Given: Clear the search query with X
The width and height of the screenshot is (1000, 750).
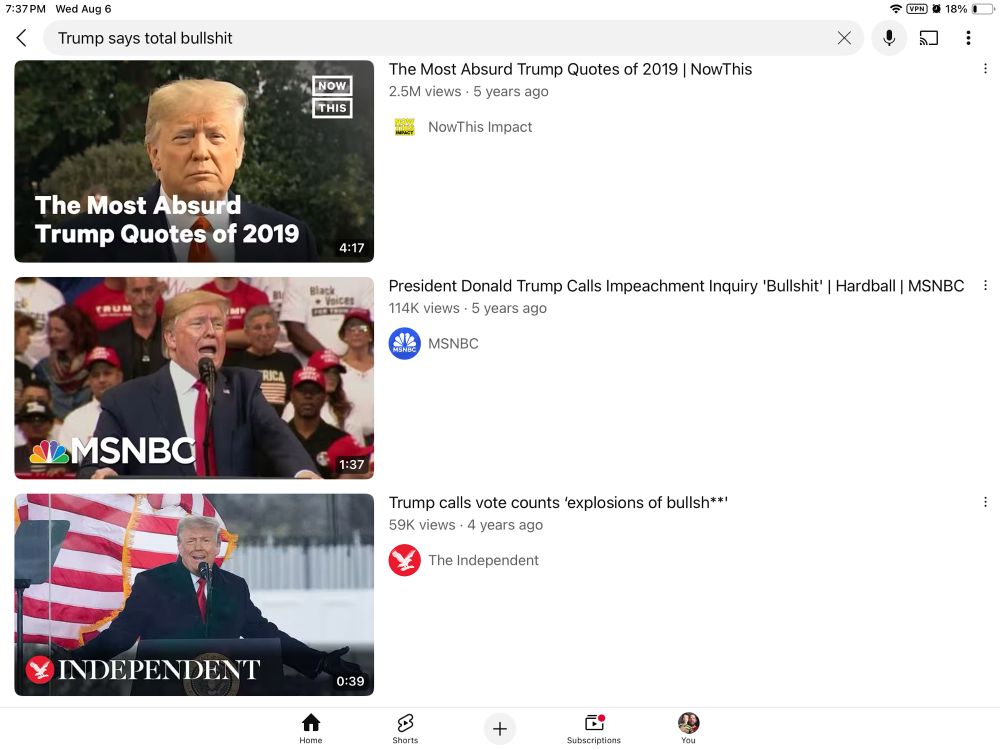Looking at the screenshot, I should (x=844, y=38).
